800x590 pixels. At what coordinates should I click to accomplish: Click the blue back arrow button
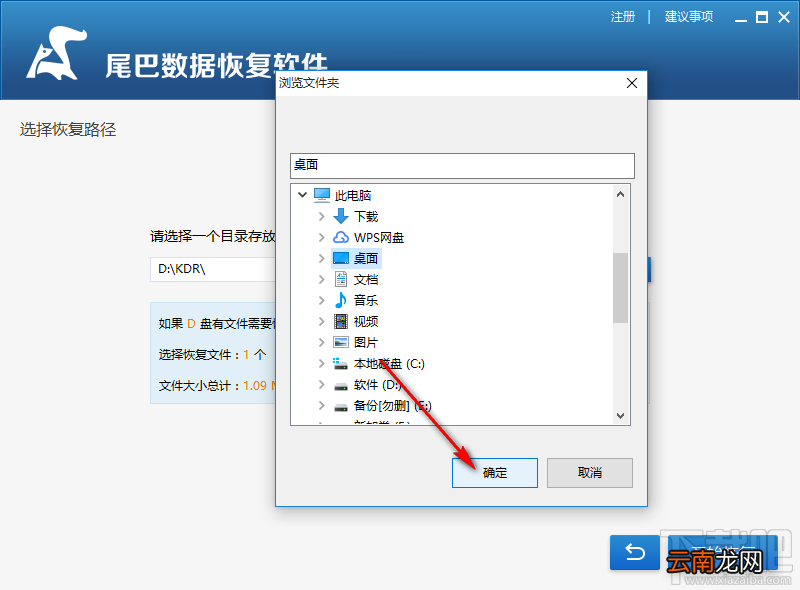click(635, 552)
